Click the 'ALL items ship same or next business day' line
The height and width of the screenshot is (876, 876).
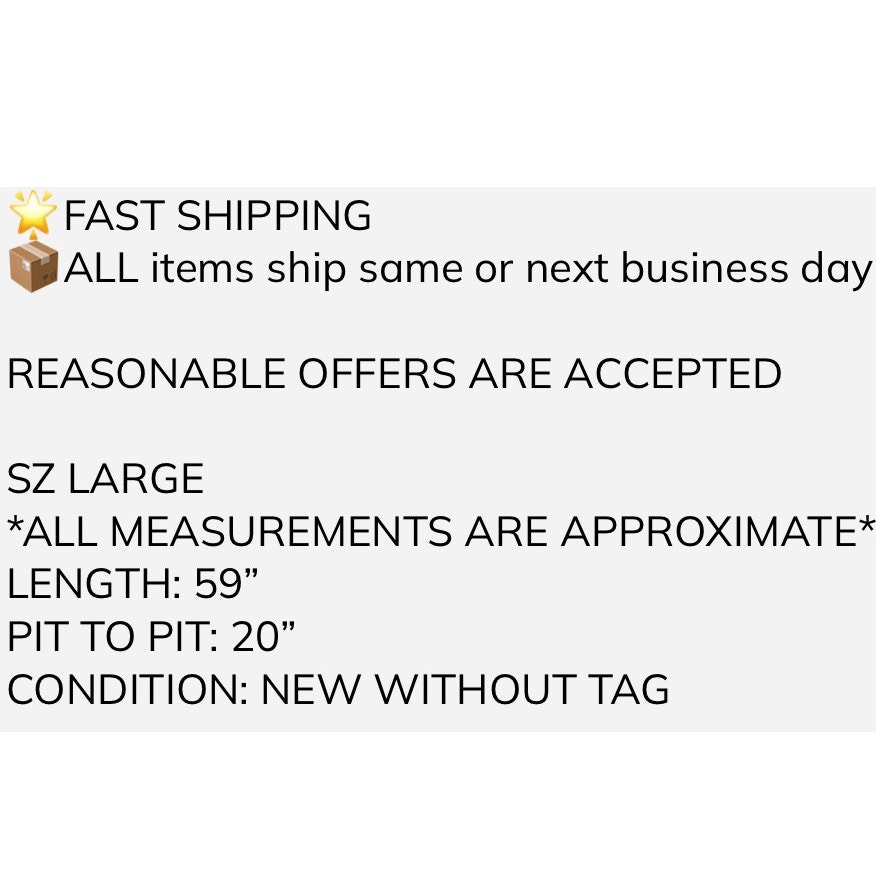click(468, 270)
